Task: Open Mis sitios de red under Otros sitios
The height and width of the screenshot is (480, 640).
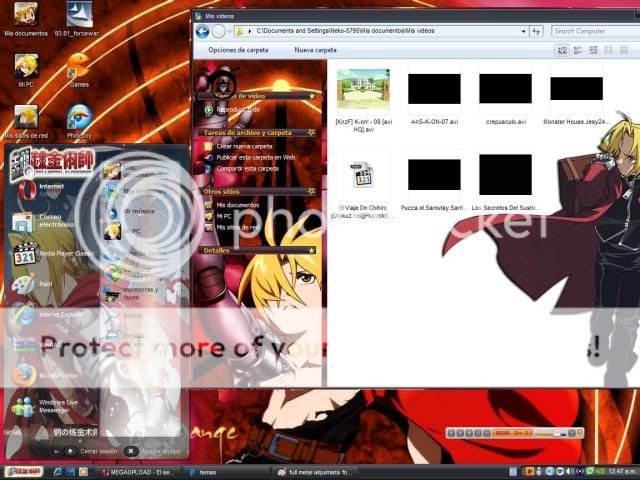Action: tap(232, 227)
